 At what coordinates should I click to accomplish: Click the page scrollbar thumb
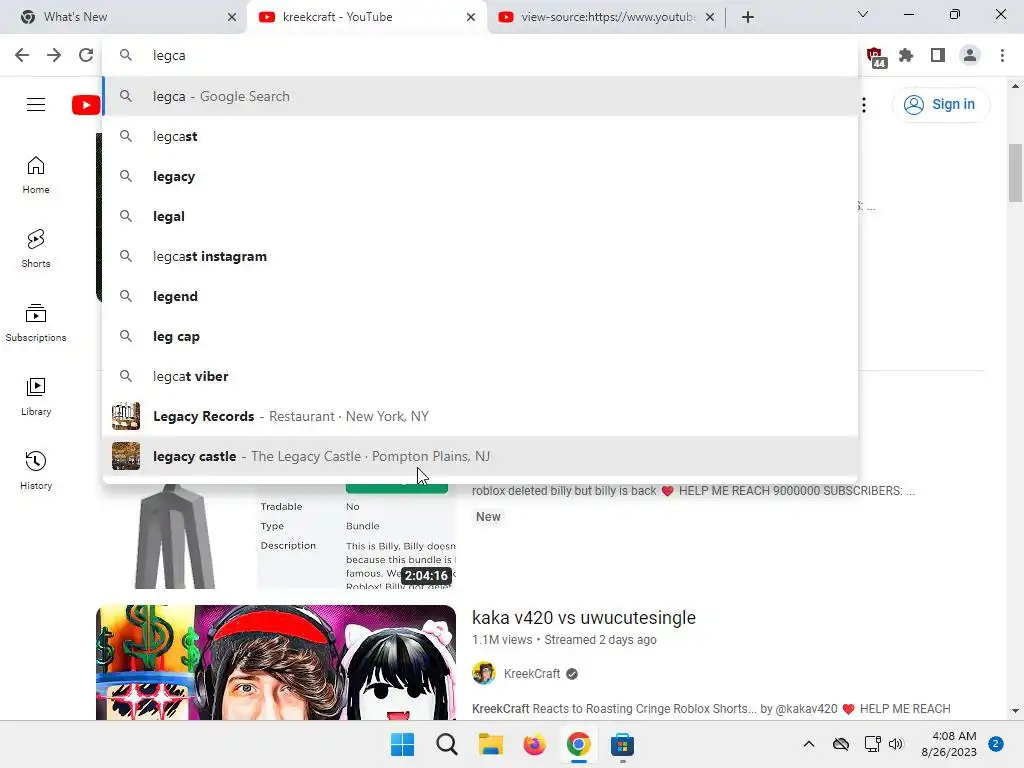click(x=1015, y=173)
